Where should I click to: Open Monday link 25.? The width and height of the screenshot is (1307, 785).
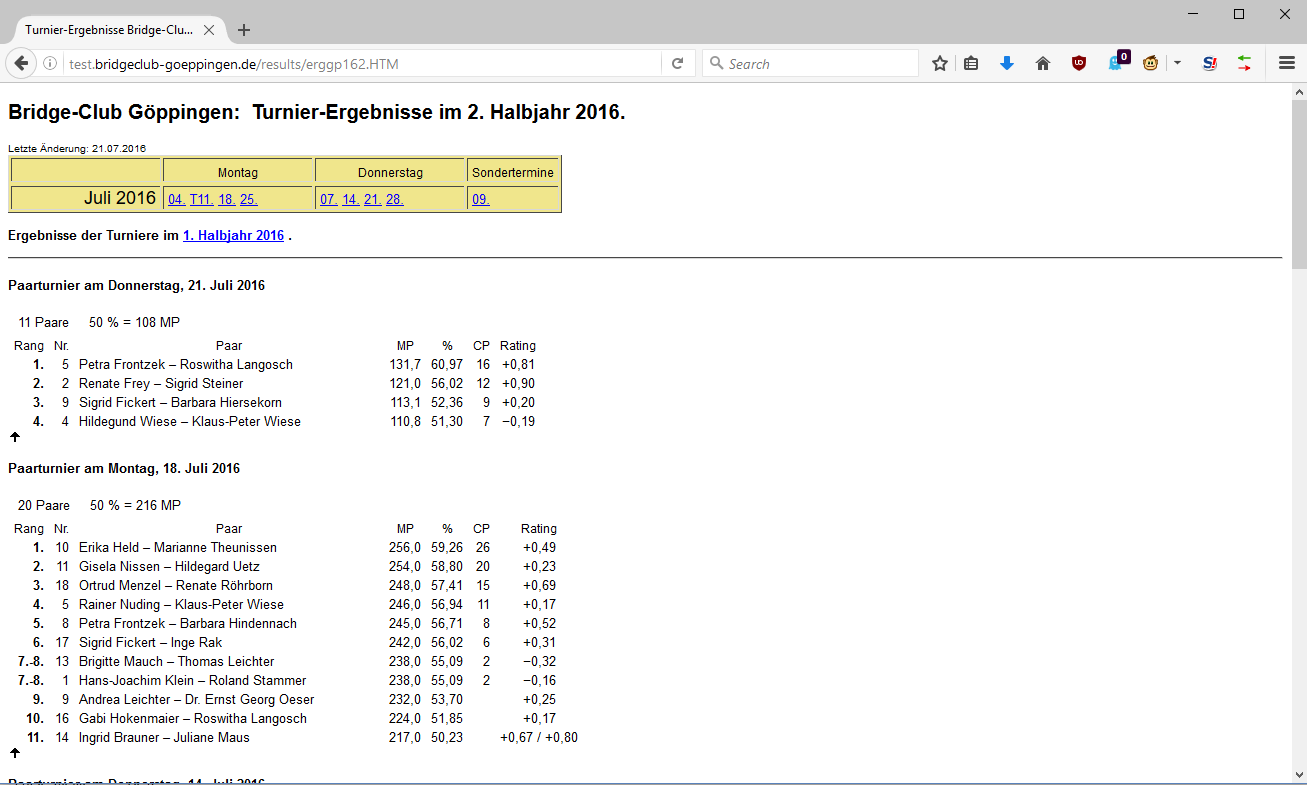point(249,199)
